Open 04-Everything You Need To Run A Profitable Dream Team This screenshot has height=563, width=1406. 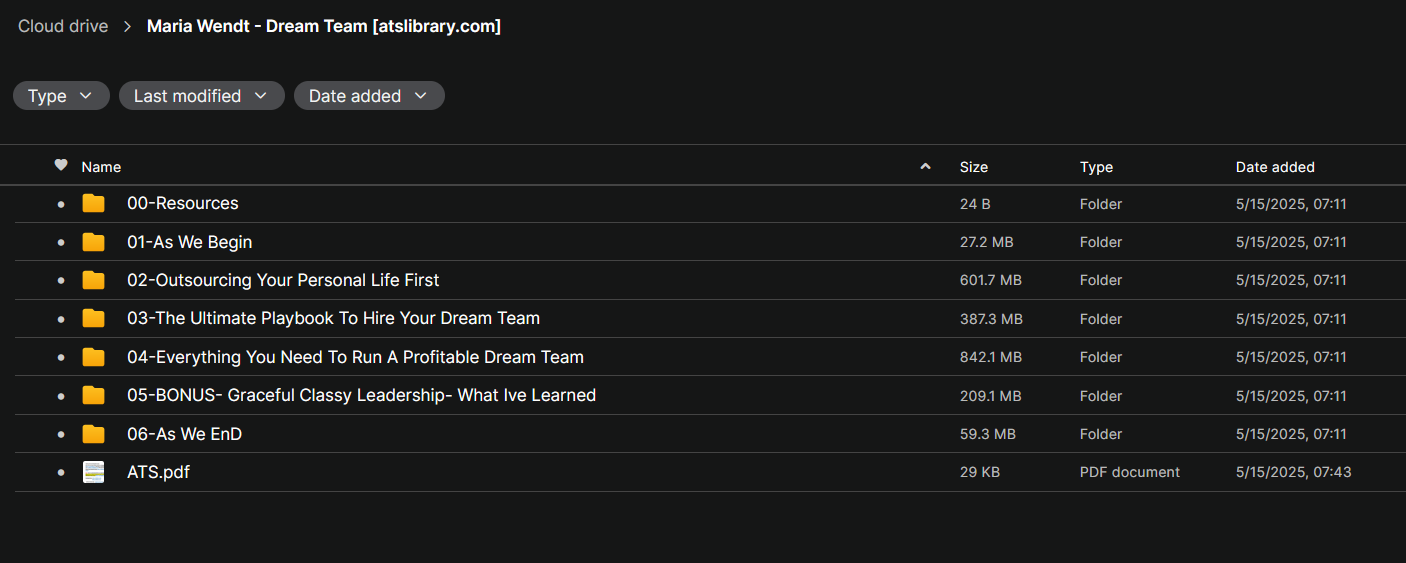pyautogui.click(x=355, y=357)
